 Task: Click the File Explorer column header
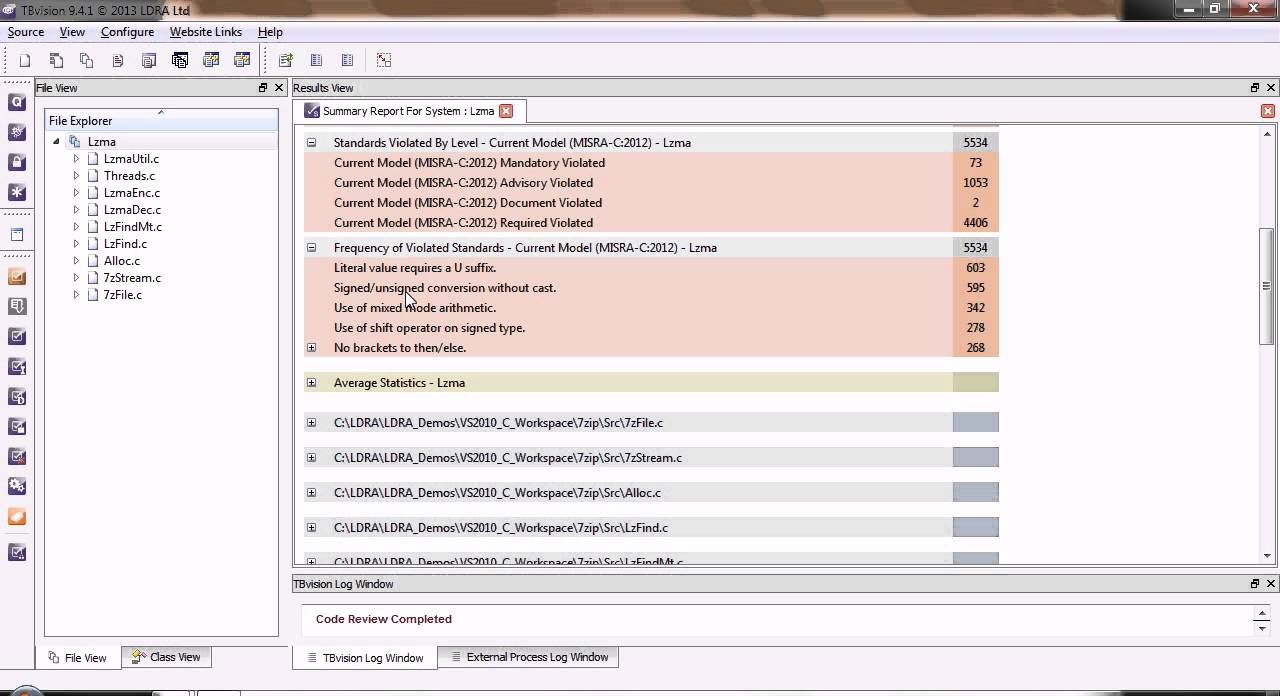click(162, 121)
